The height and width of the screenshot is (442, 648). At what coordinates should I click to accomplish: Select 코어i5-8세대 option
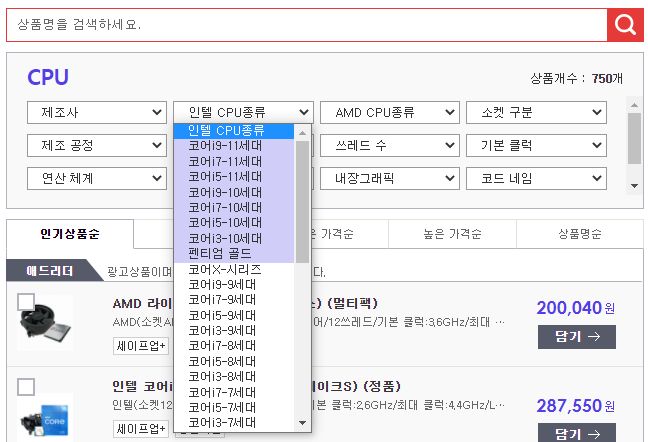coord(234,361)
